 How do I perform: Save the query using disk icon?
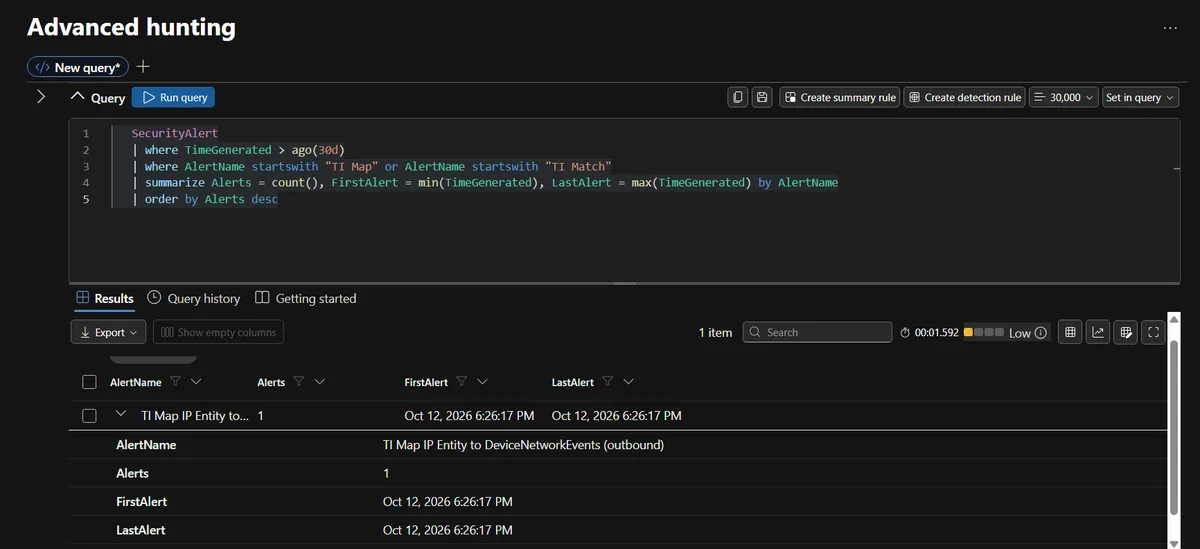(x=762, y=97)
